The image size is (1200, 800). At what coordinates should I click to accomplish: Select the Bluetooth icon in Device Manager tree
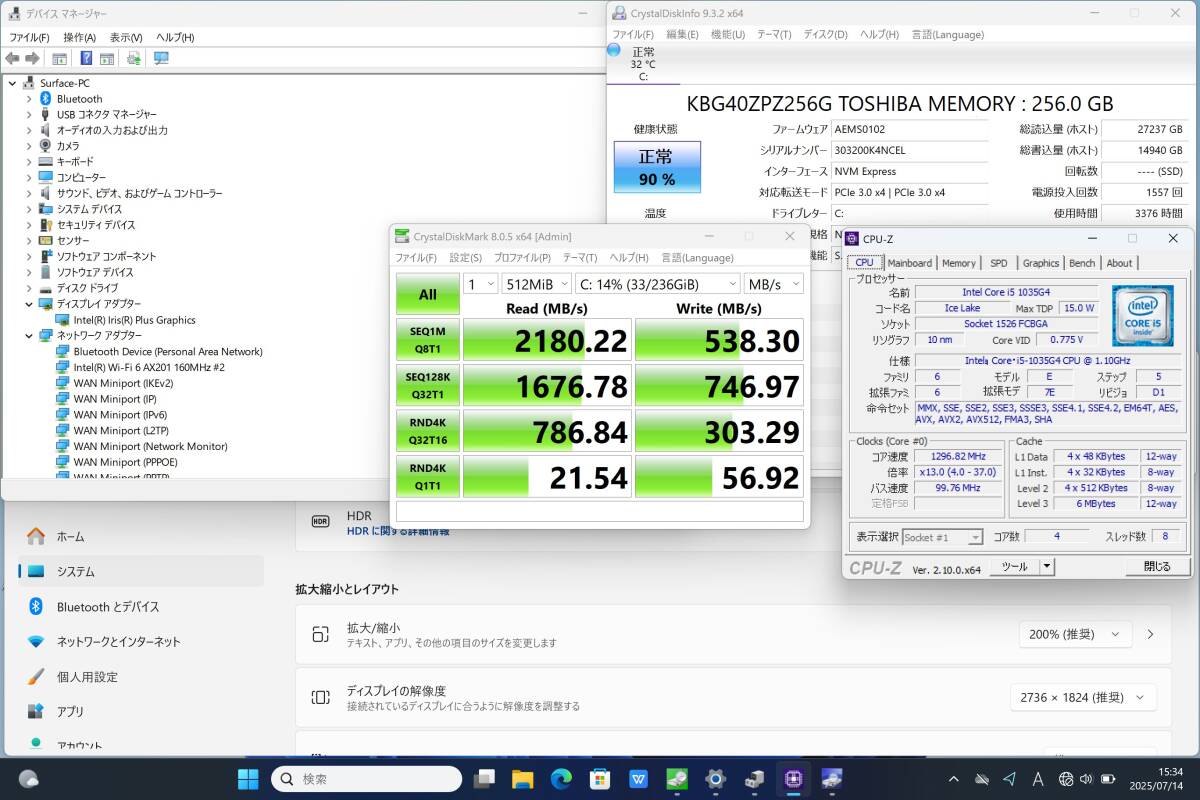pos(45,99)
